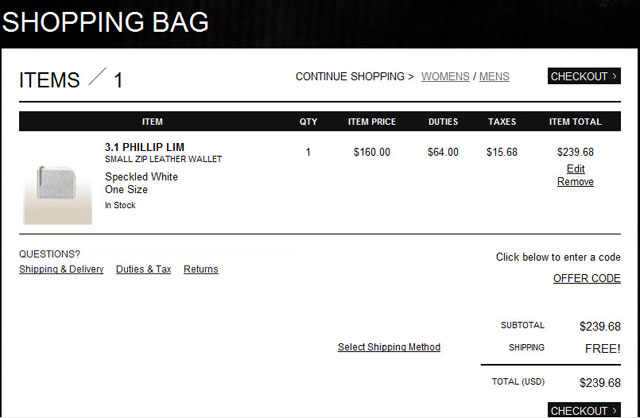Edit the wallet item
Image resolution: width=640 pixels, height=418 pixels.
(x=575, y=169)
